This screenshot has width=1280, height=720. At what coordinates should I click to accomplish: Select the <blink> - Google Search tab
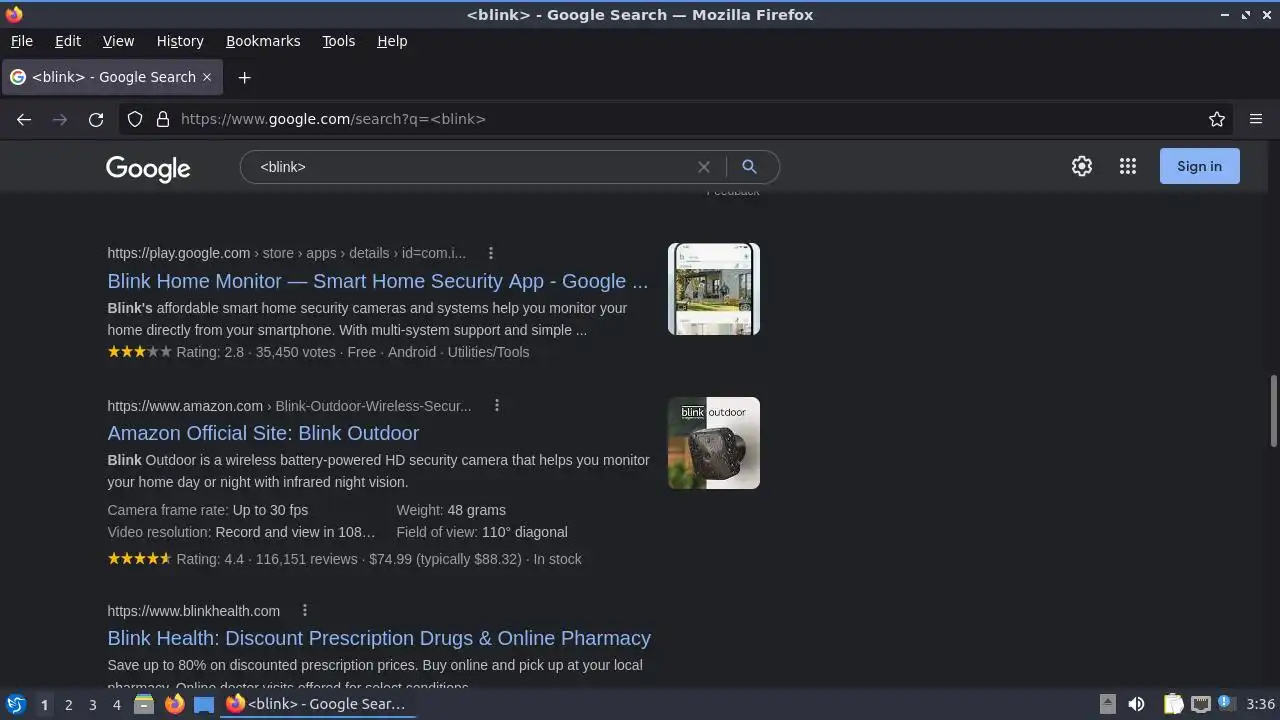[110, 77]
